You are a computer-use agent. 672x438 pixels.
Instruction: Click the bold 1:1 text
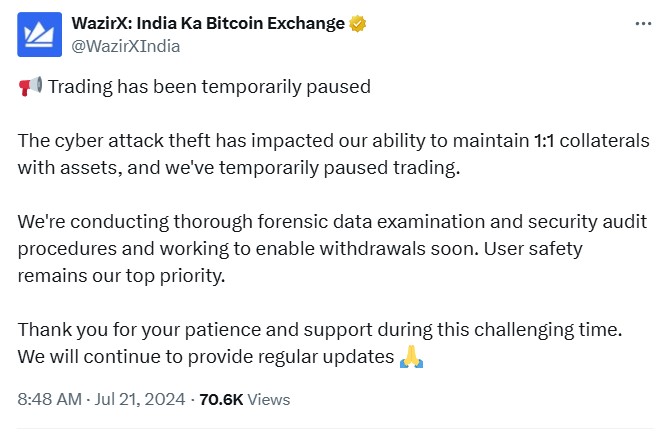(544, 141)
